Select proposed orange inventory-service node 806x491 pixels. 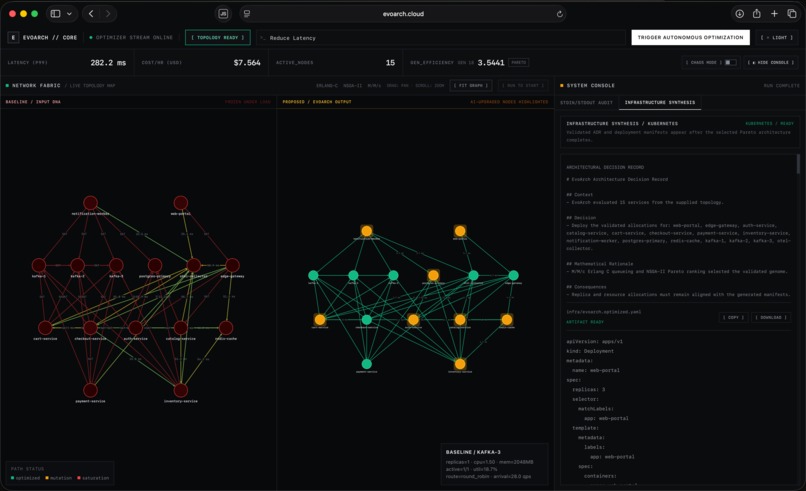point(460,364)
